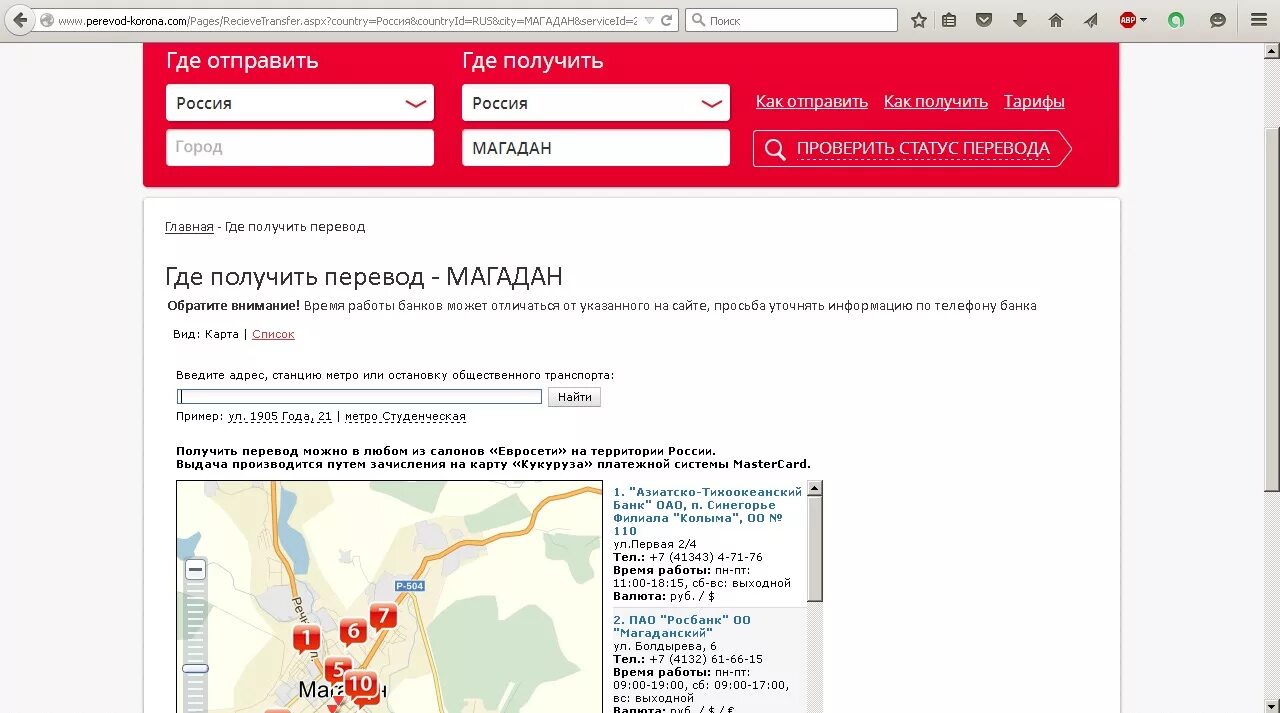Click phone text "+7 (41343) 4-71-76"
This screenshot has width=1280, height=713.
(706, 557)
